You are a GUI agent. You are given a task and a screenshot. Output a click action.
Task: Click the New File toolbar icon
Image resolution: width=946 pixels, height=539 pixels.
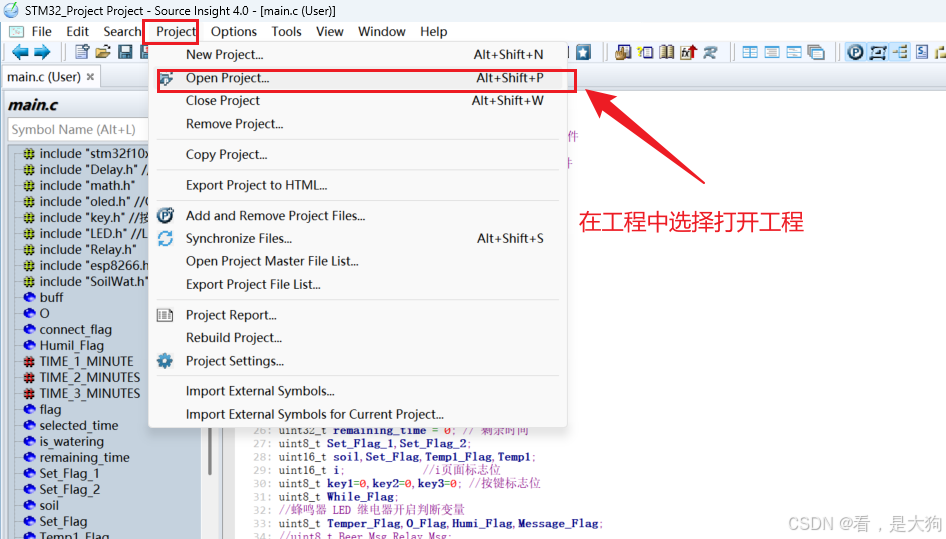click(x=81, y=53)
